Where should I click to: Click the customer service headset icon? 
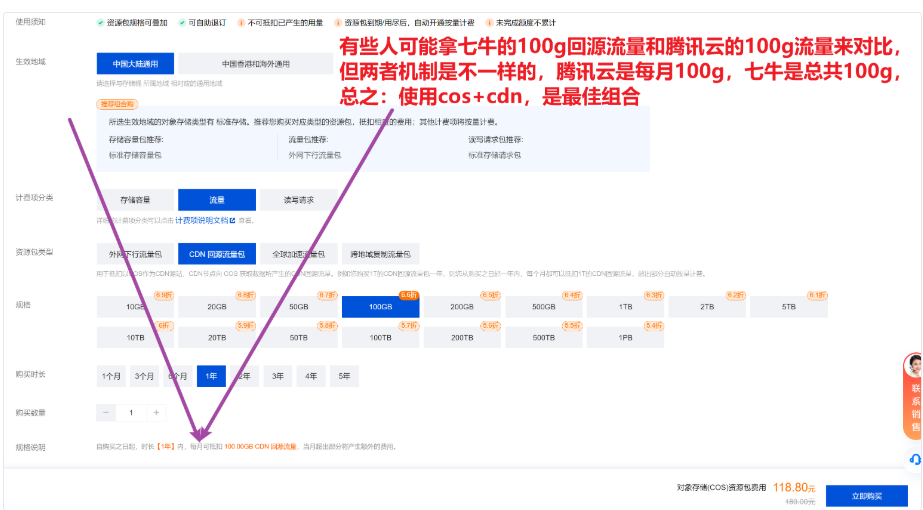click(915, 459)
